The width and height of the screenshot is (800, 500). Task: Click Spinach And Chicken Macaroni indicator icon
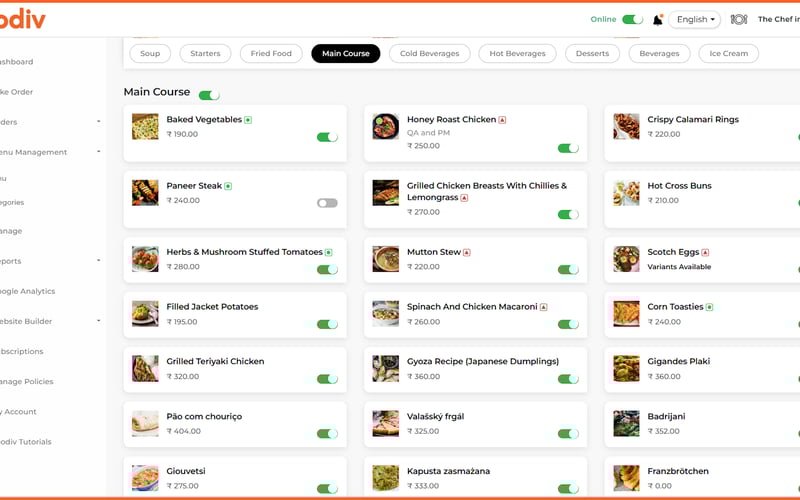[543, 307]
